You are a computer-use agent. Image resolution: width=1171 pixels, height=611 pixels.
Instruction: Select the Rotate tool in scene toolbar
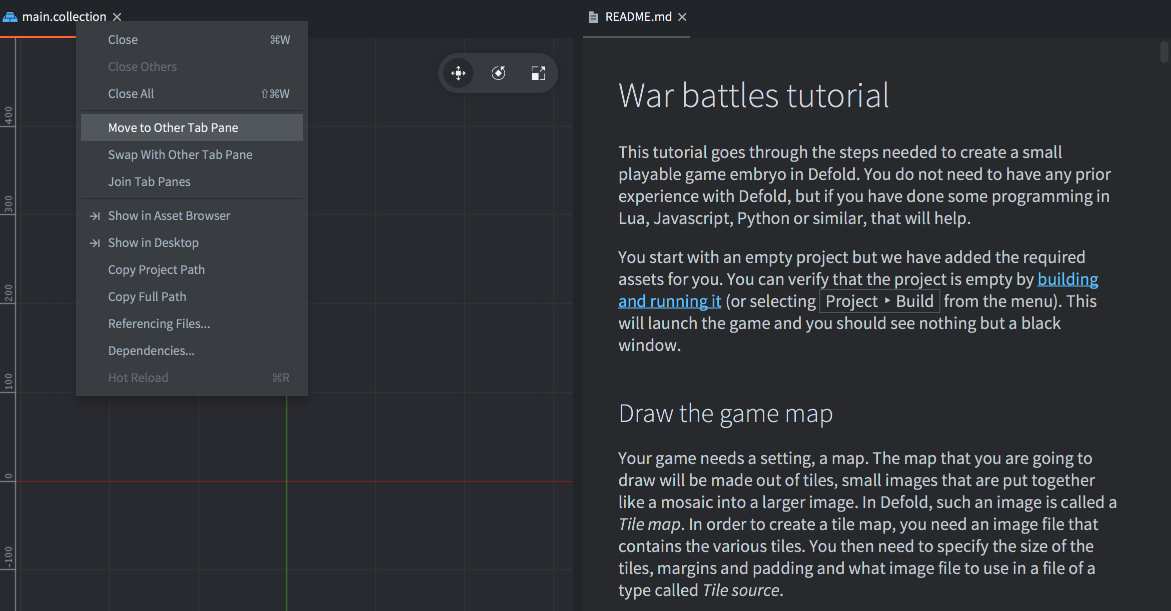[x=498, y=73]
